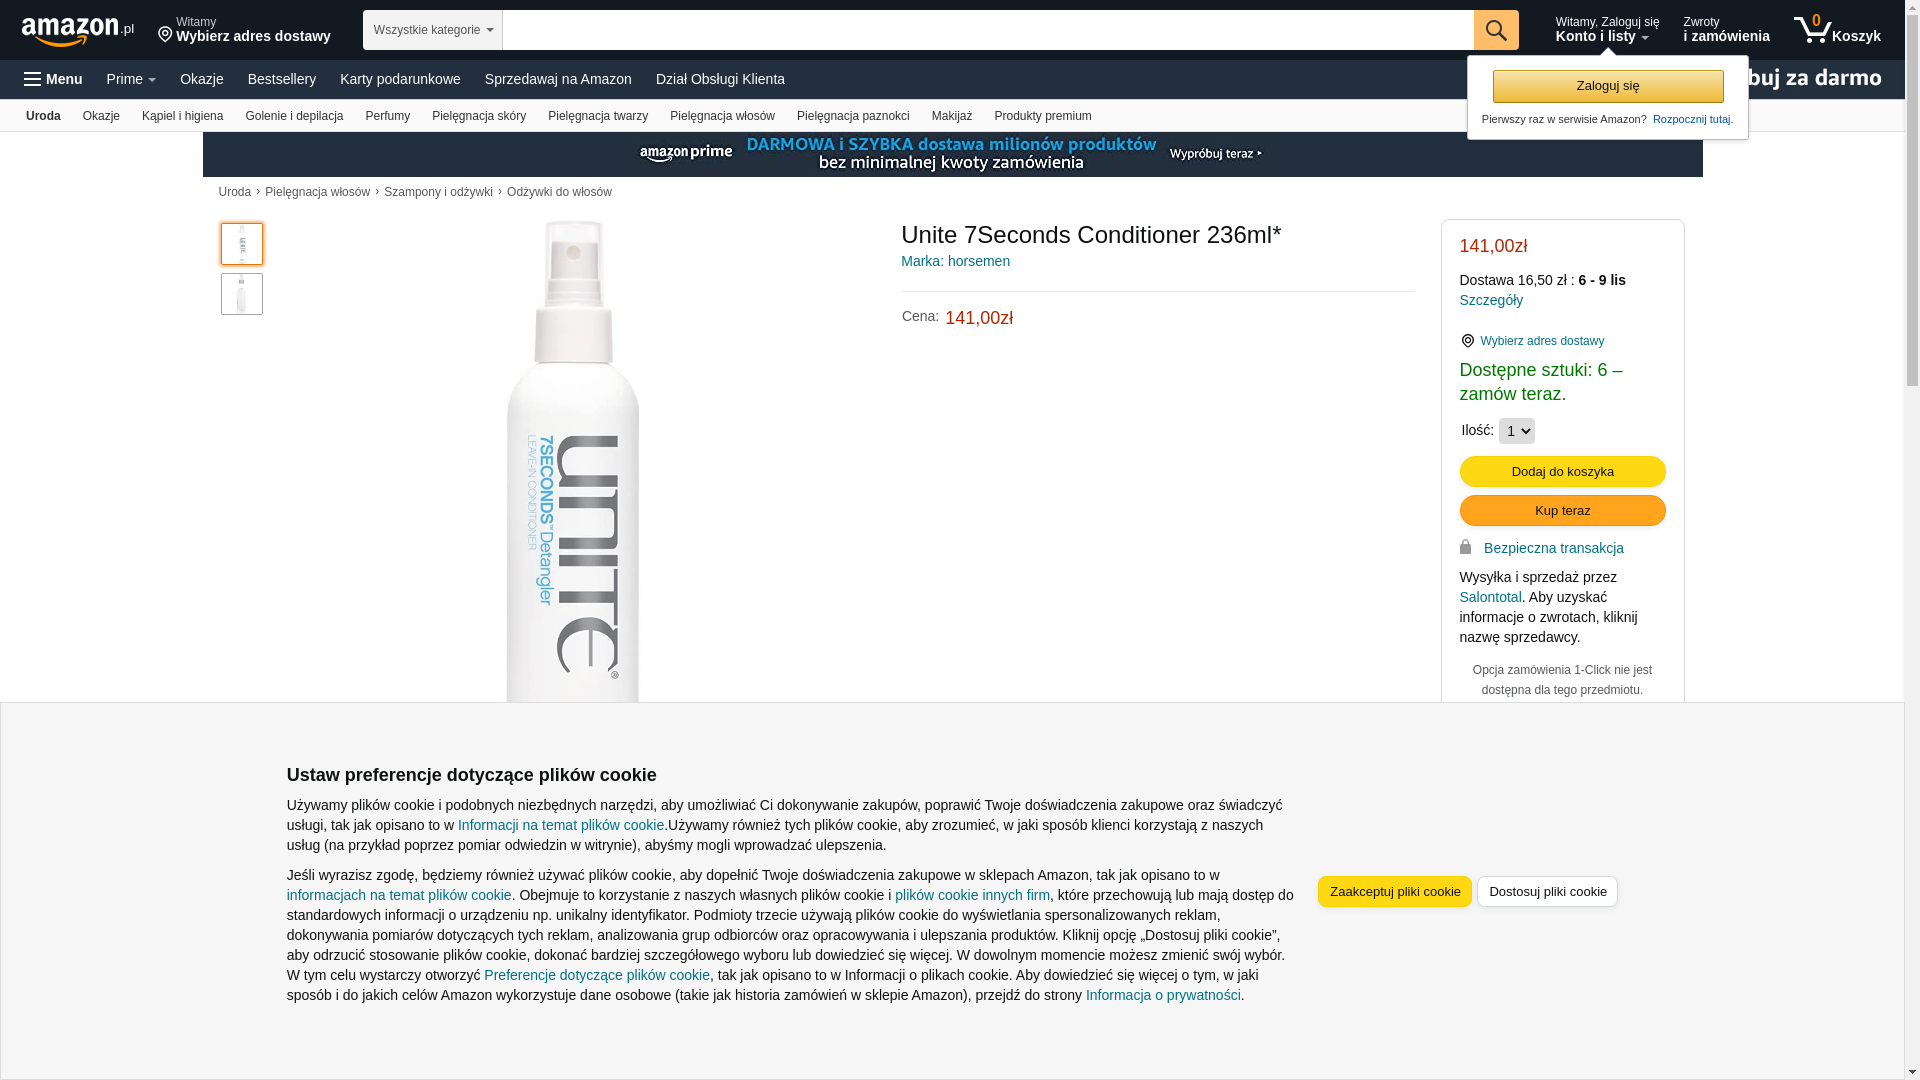Open the Perfumy category tab
The width and height of the screenshot is (1920, 1080).
pyautogui.click(x=388, y=116)
